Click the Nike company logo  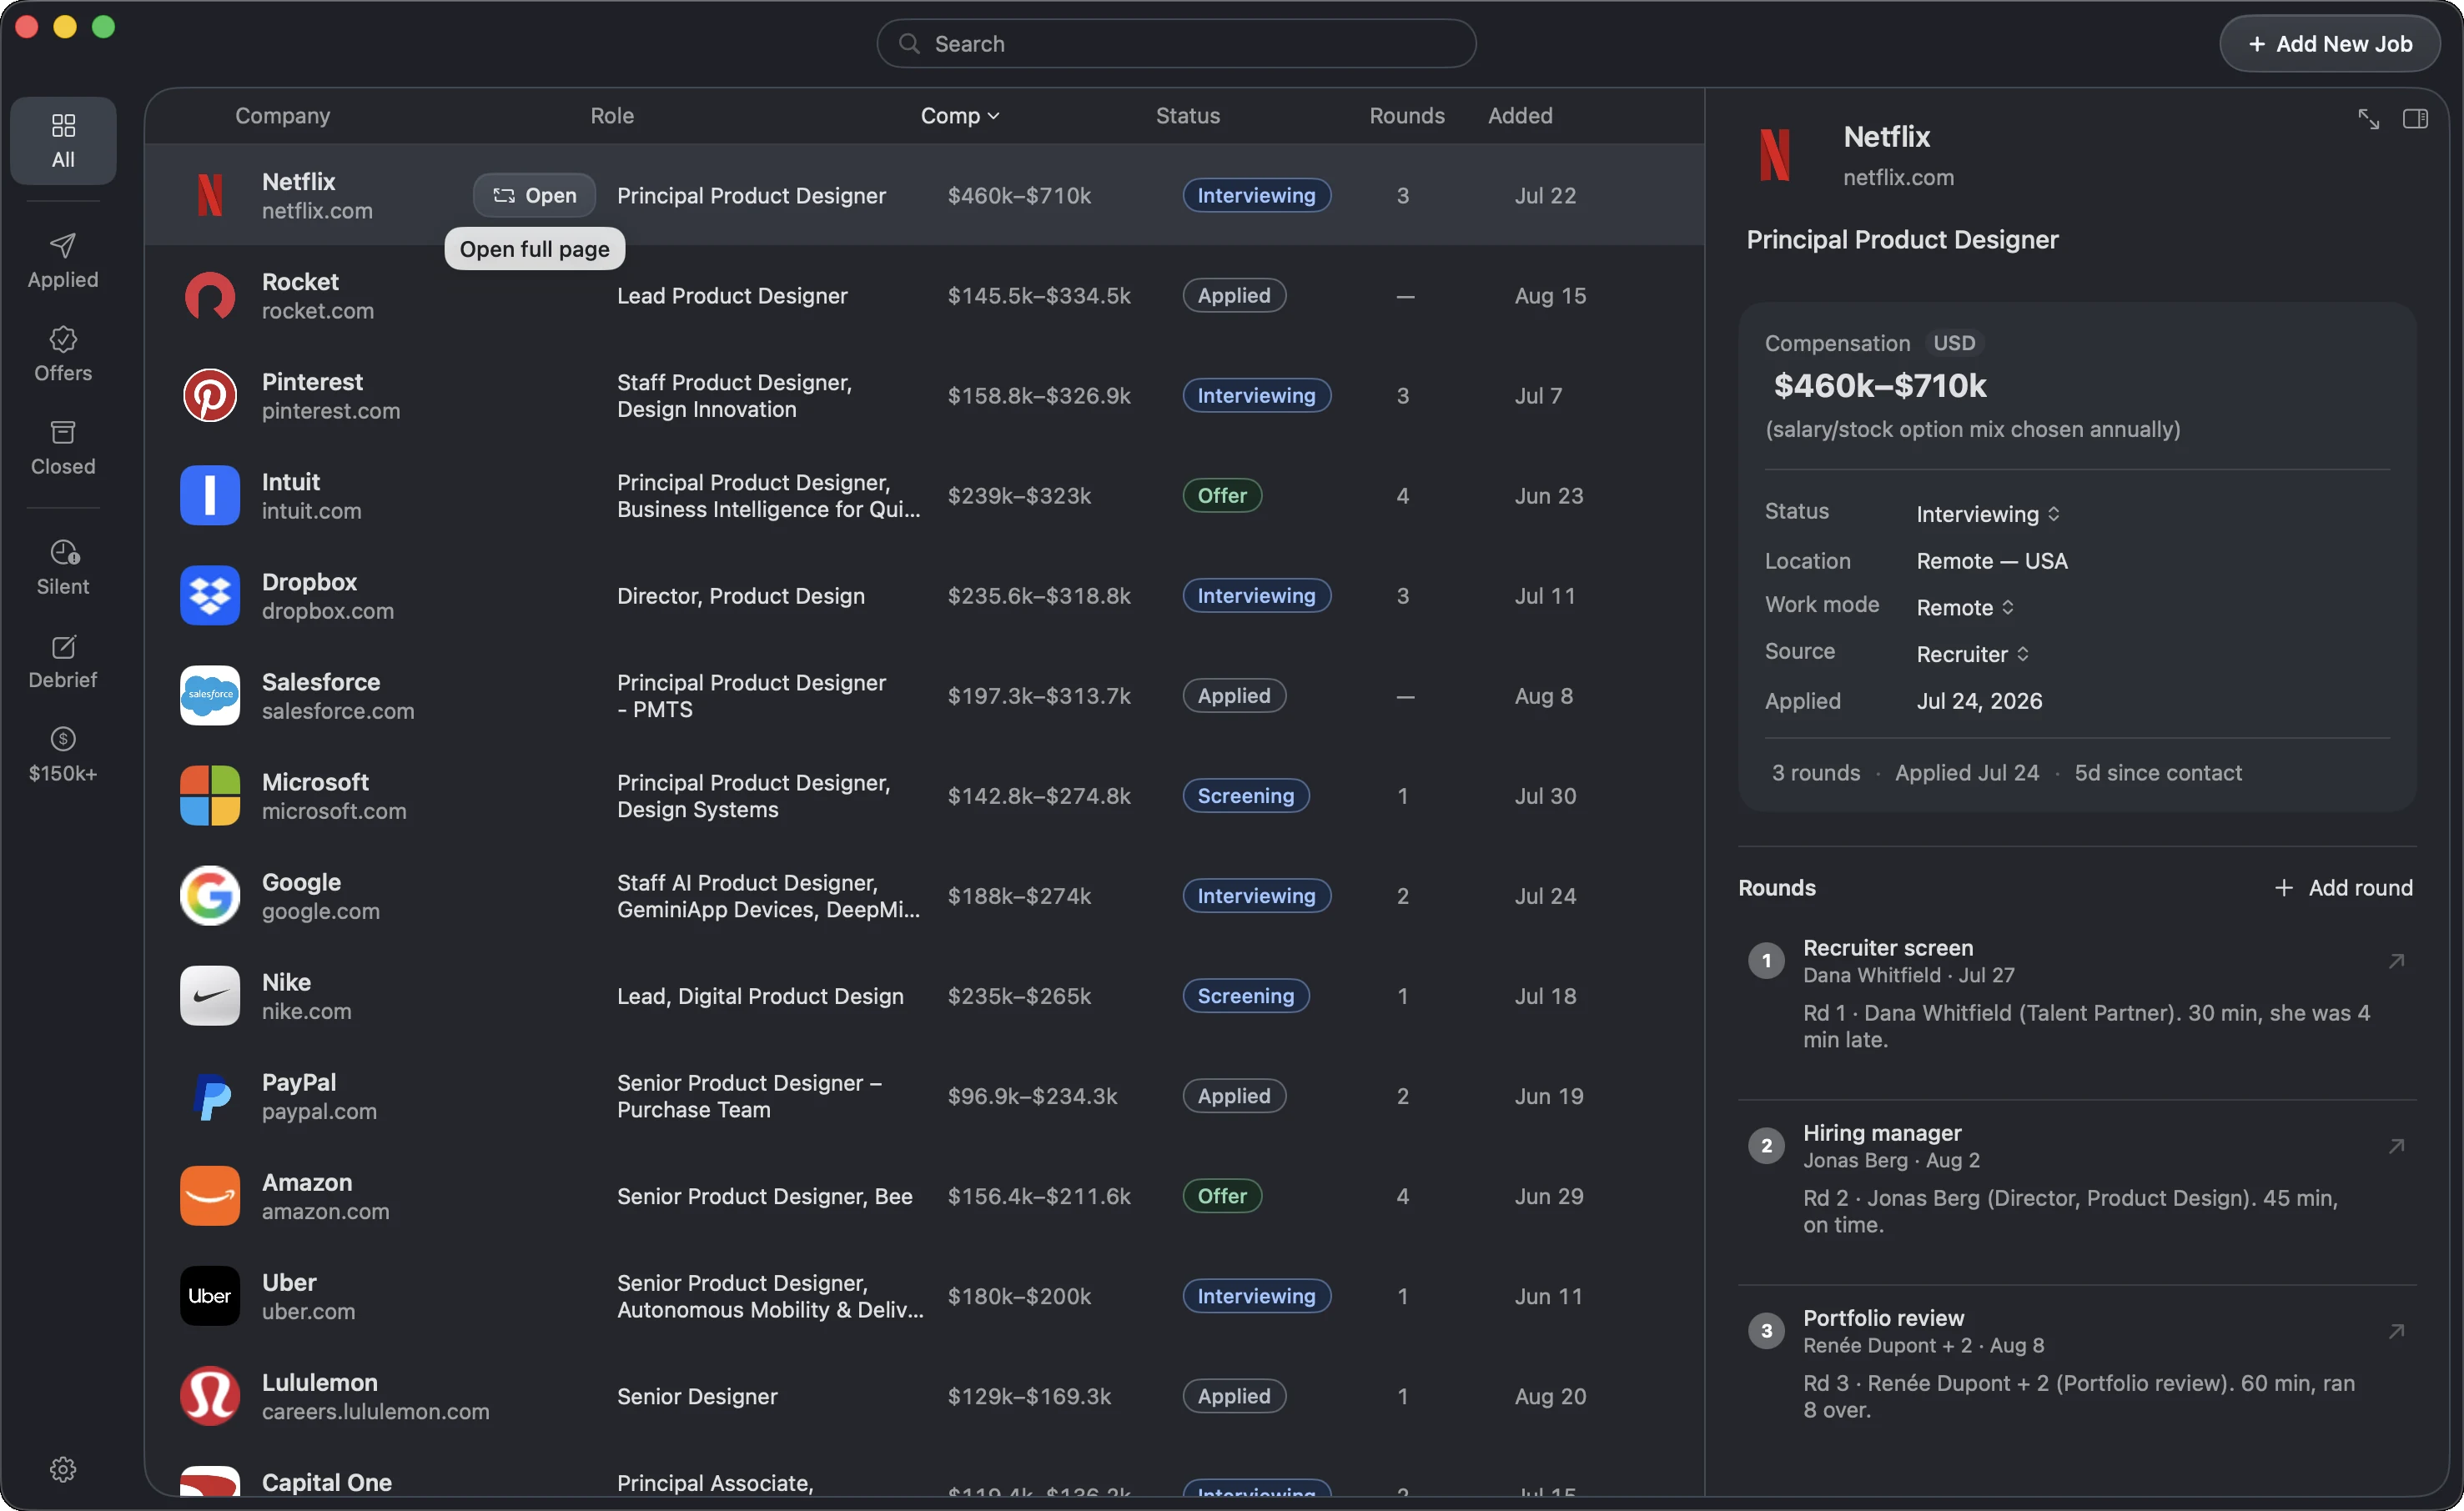coord(210,996)
